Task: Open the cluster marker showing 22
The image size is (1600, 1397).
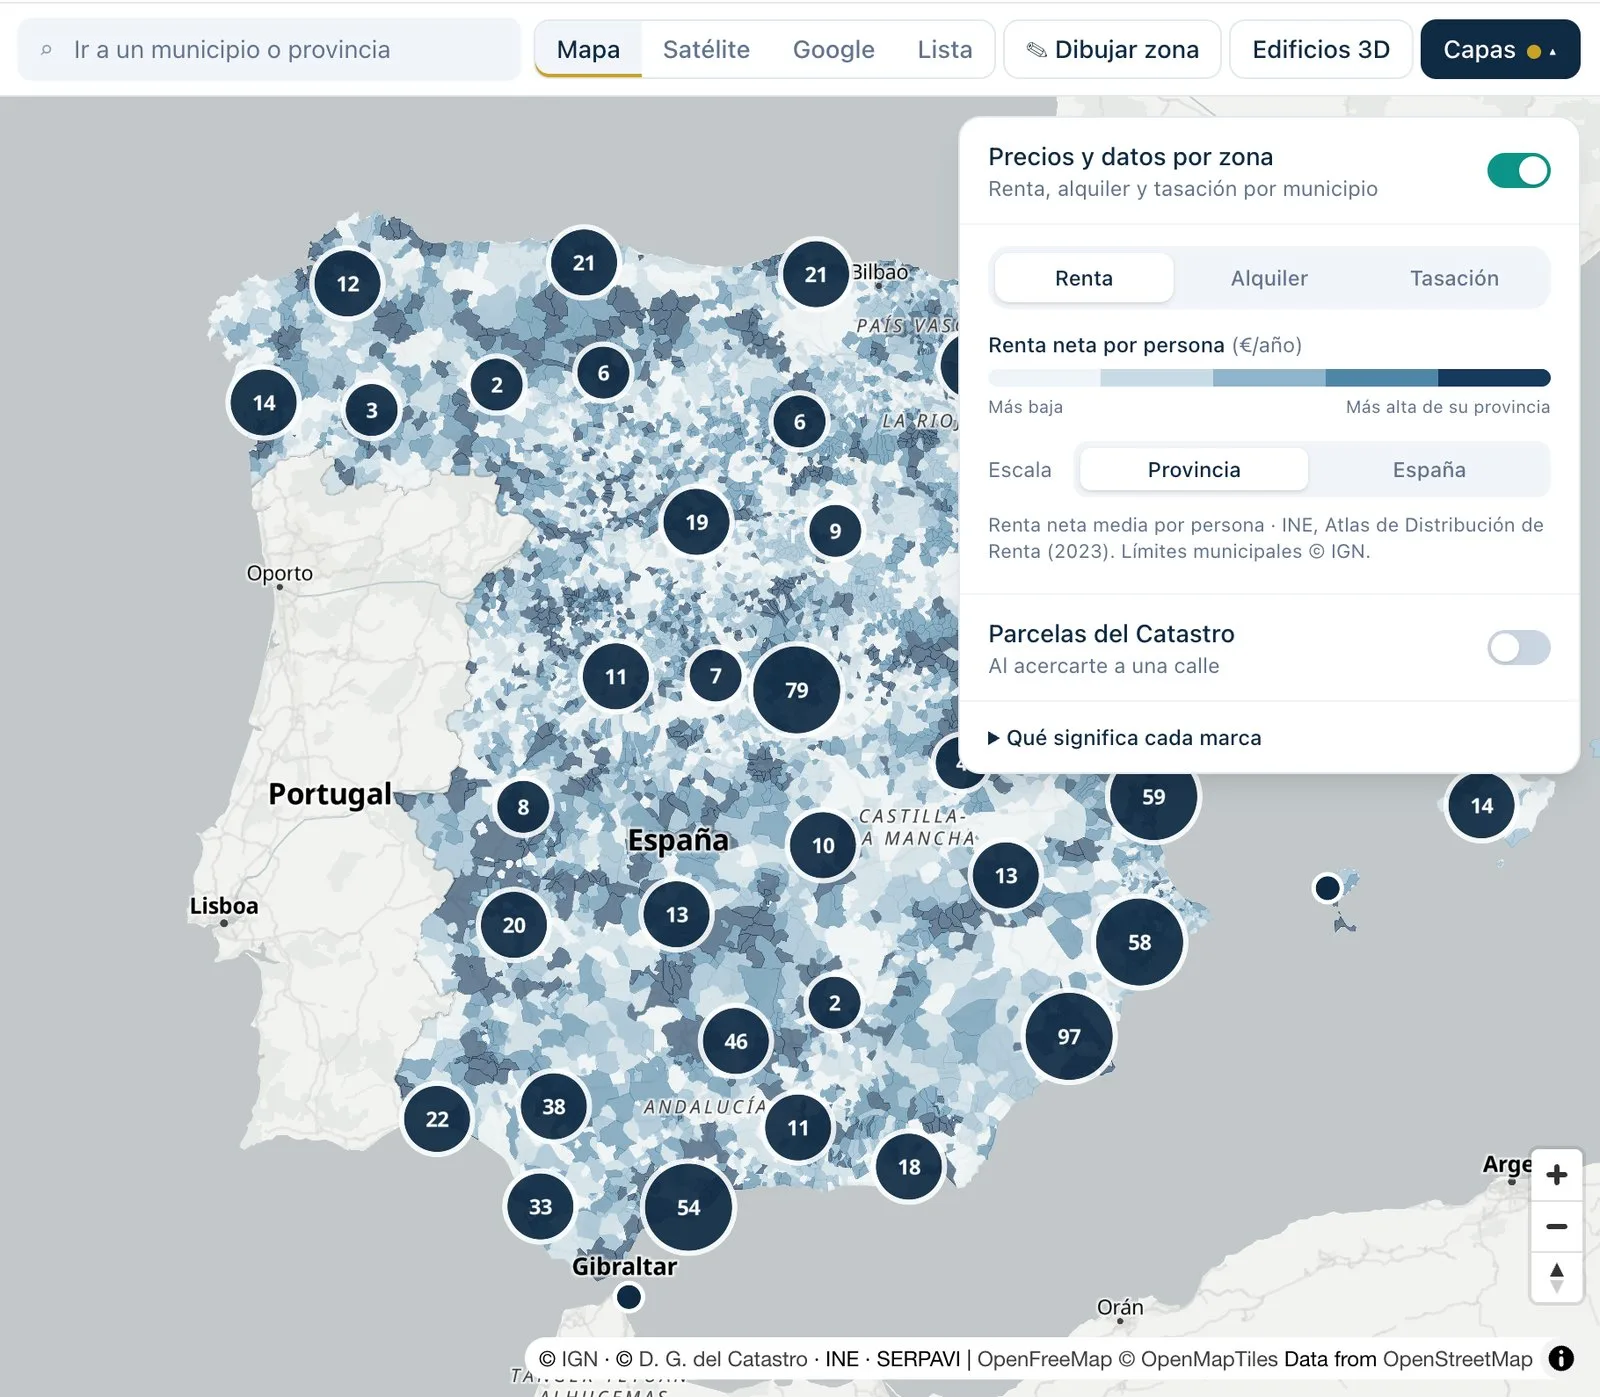Action: (x=437, y=1119)
